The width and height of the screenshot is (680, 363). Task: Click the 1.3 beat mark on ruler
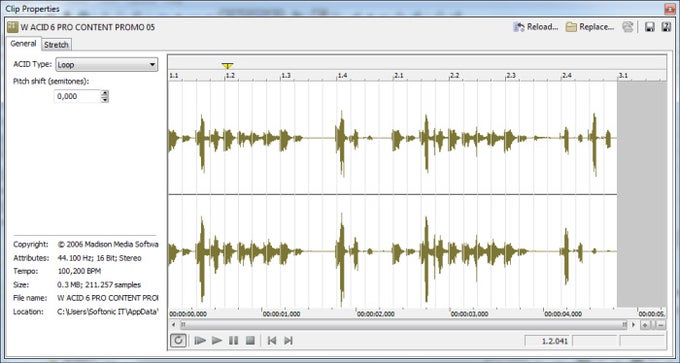[286, 75]
